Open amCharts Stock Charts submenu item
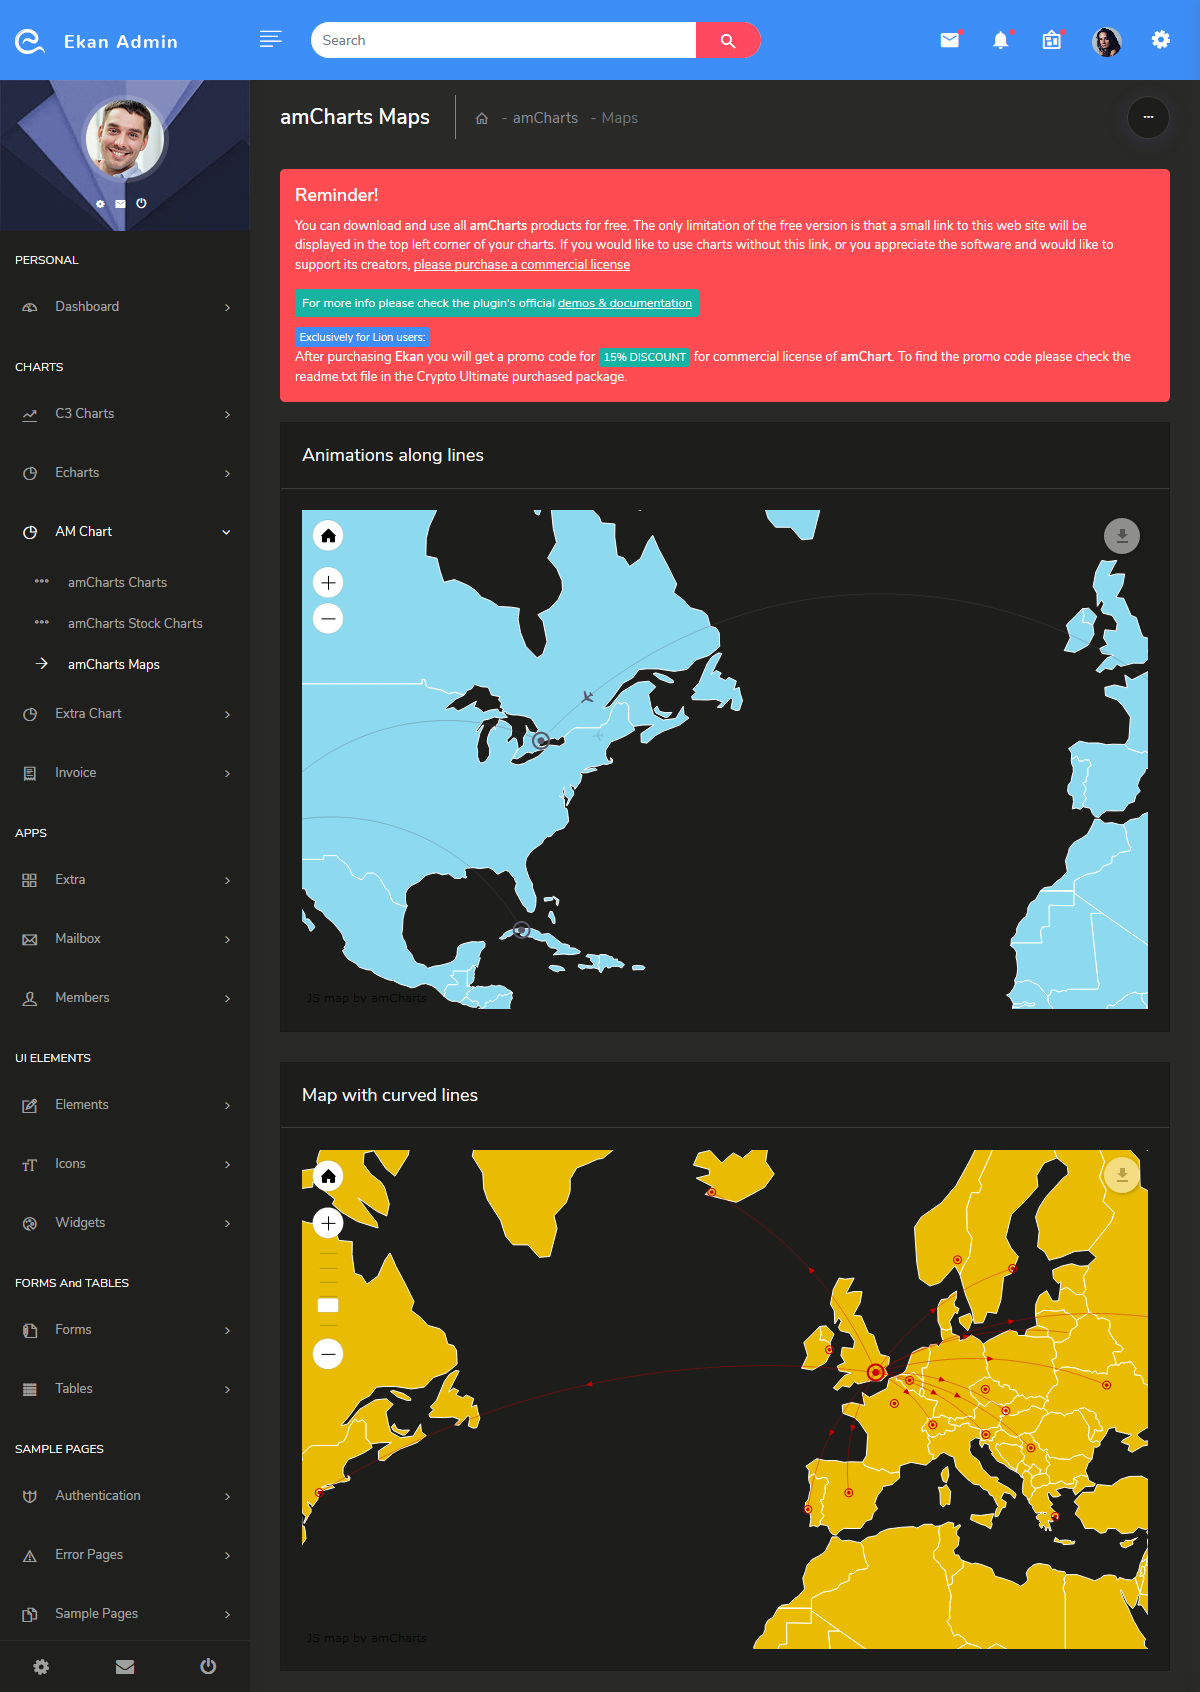Image resolution: width=1200 pixels, height=1692 pixels. 135,623
